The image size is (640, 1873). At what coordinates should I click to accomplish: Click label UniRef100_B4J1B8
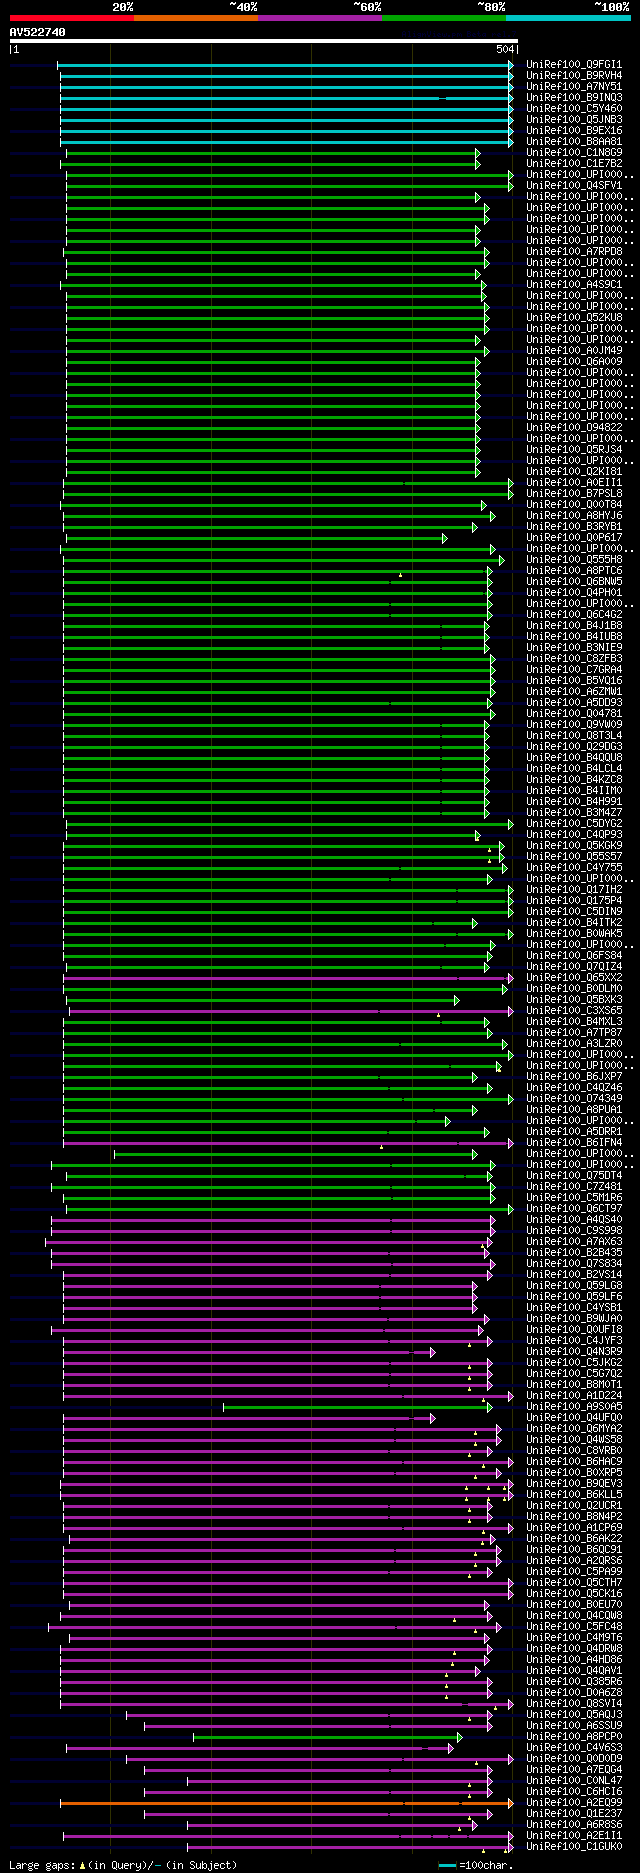(574, 626)
